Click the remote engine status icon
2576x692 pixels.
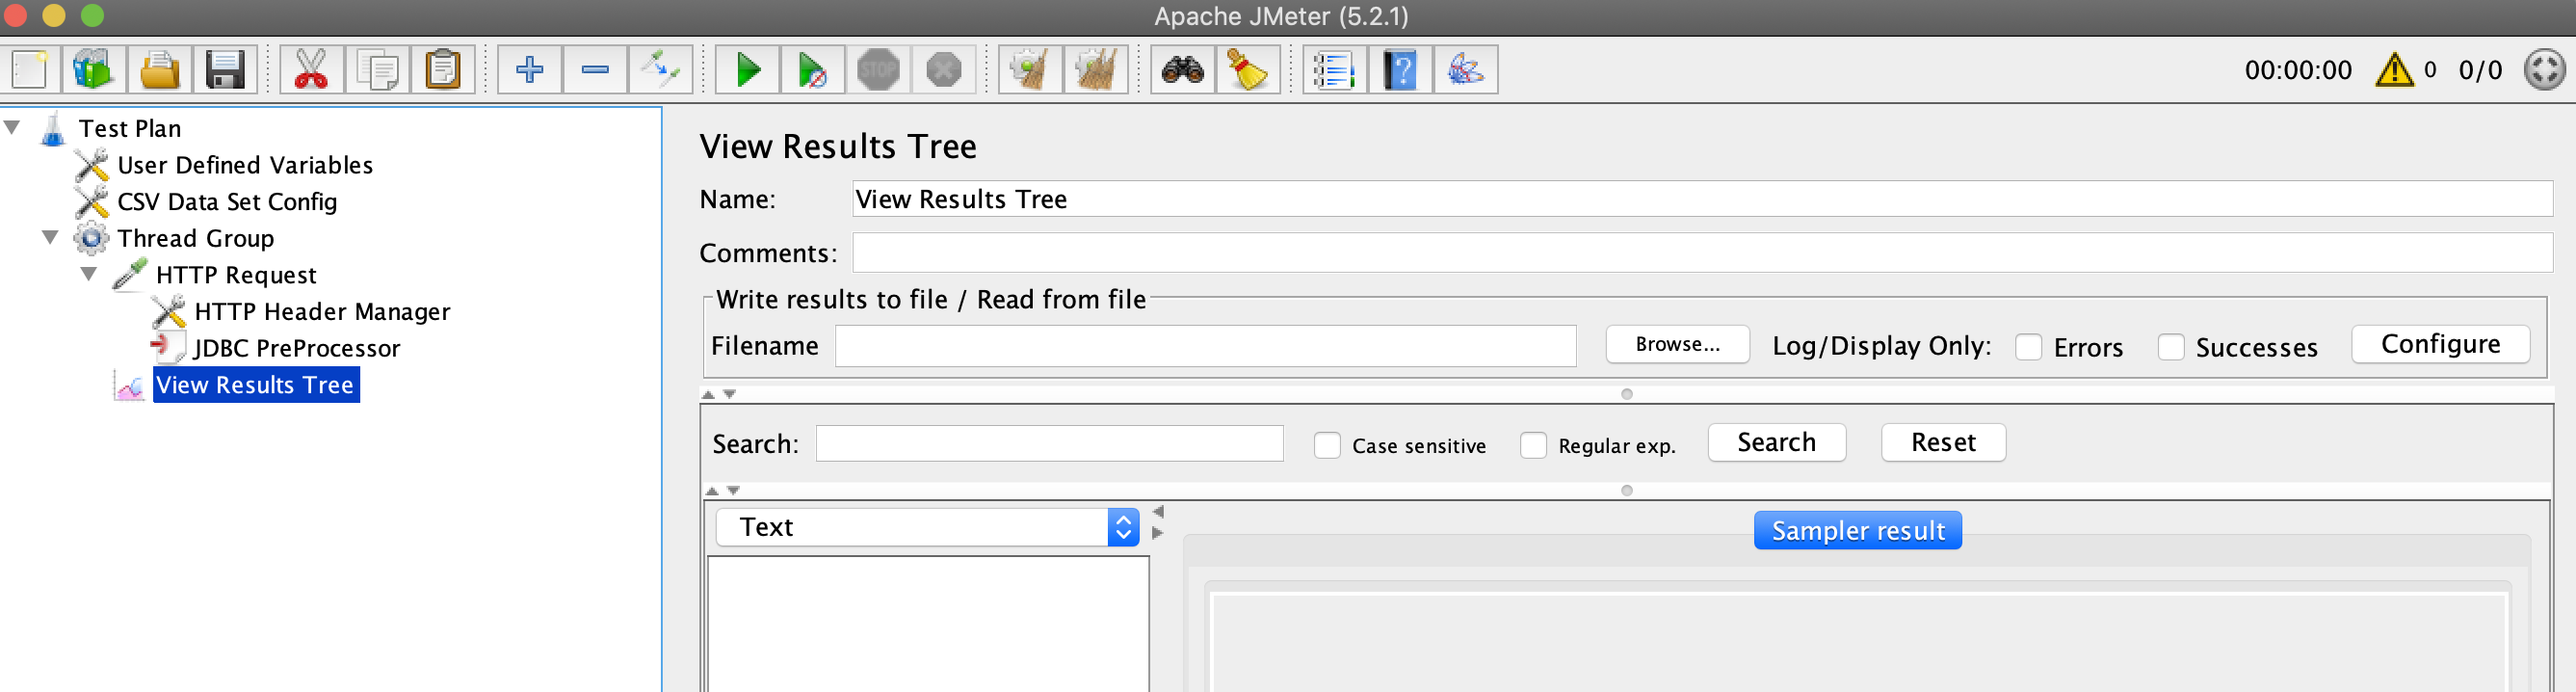tap(2544, 70)
